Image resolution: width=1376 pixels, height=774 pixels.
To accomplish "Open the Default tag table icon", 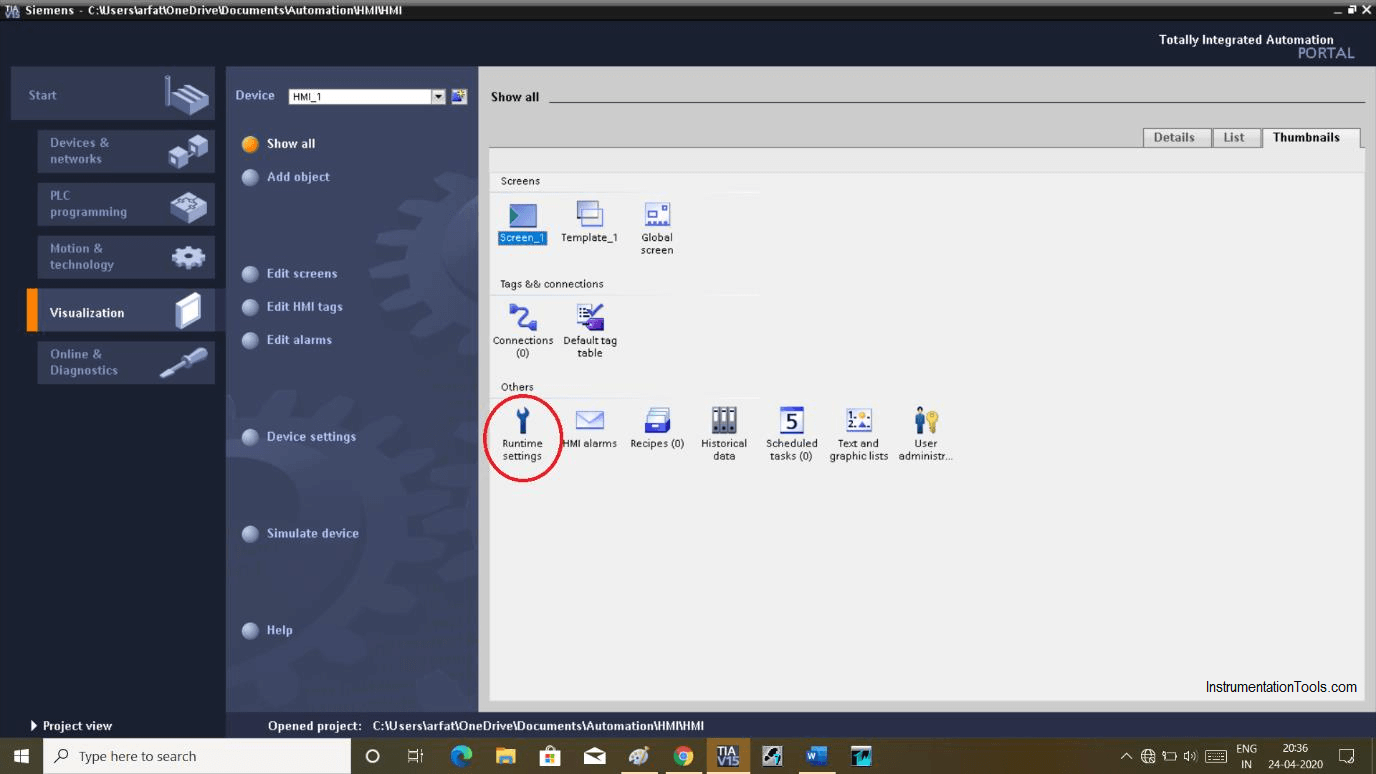I will [590, 330].
